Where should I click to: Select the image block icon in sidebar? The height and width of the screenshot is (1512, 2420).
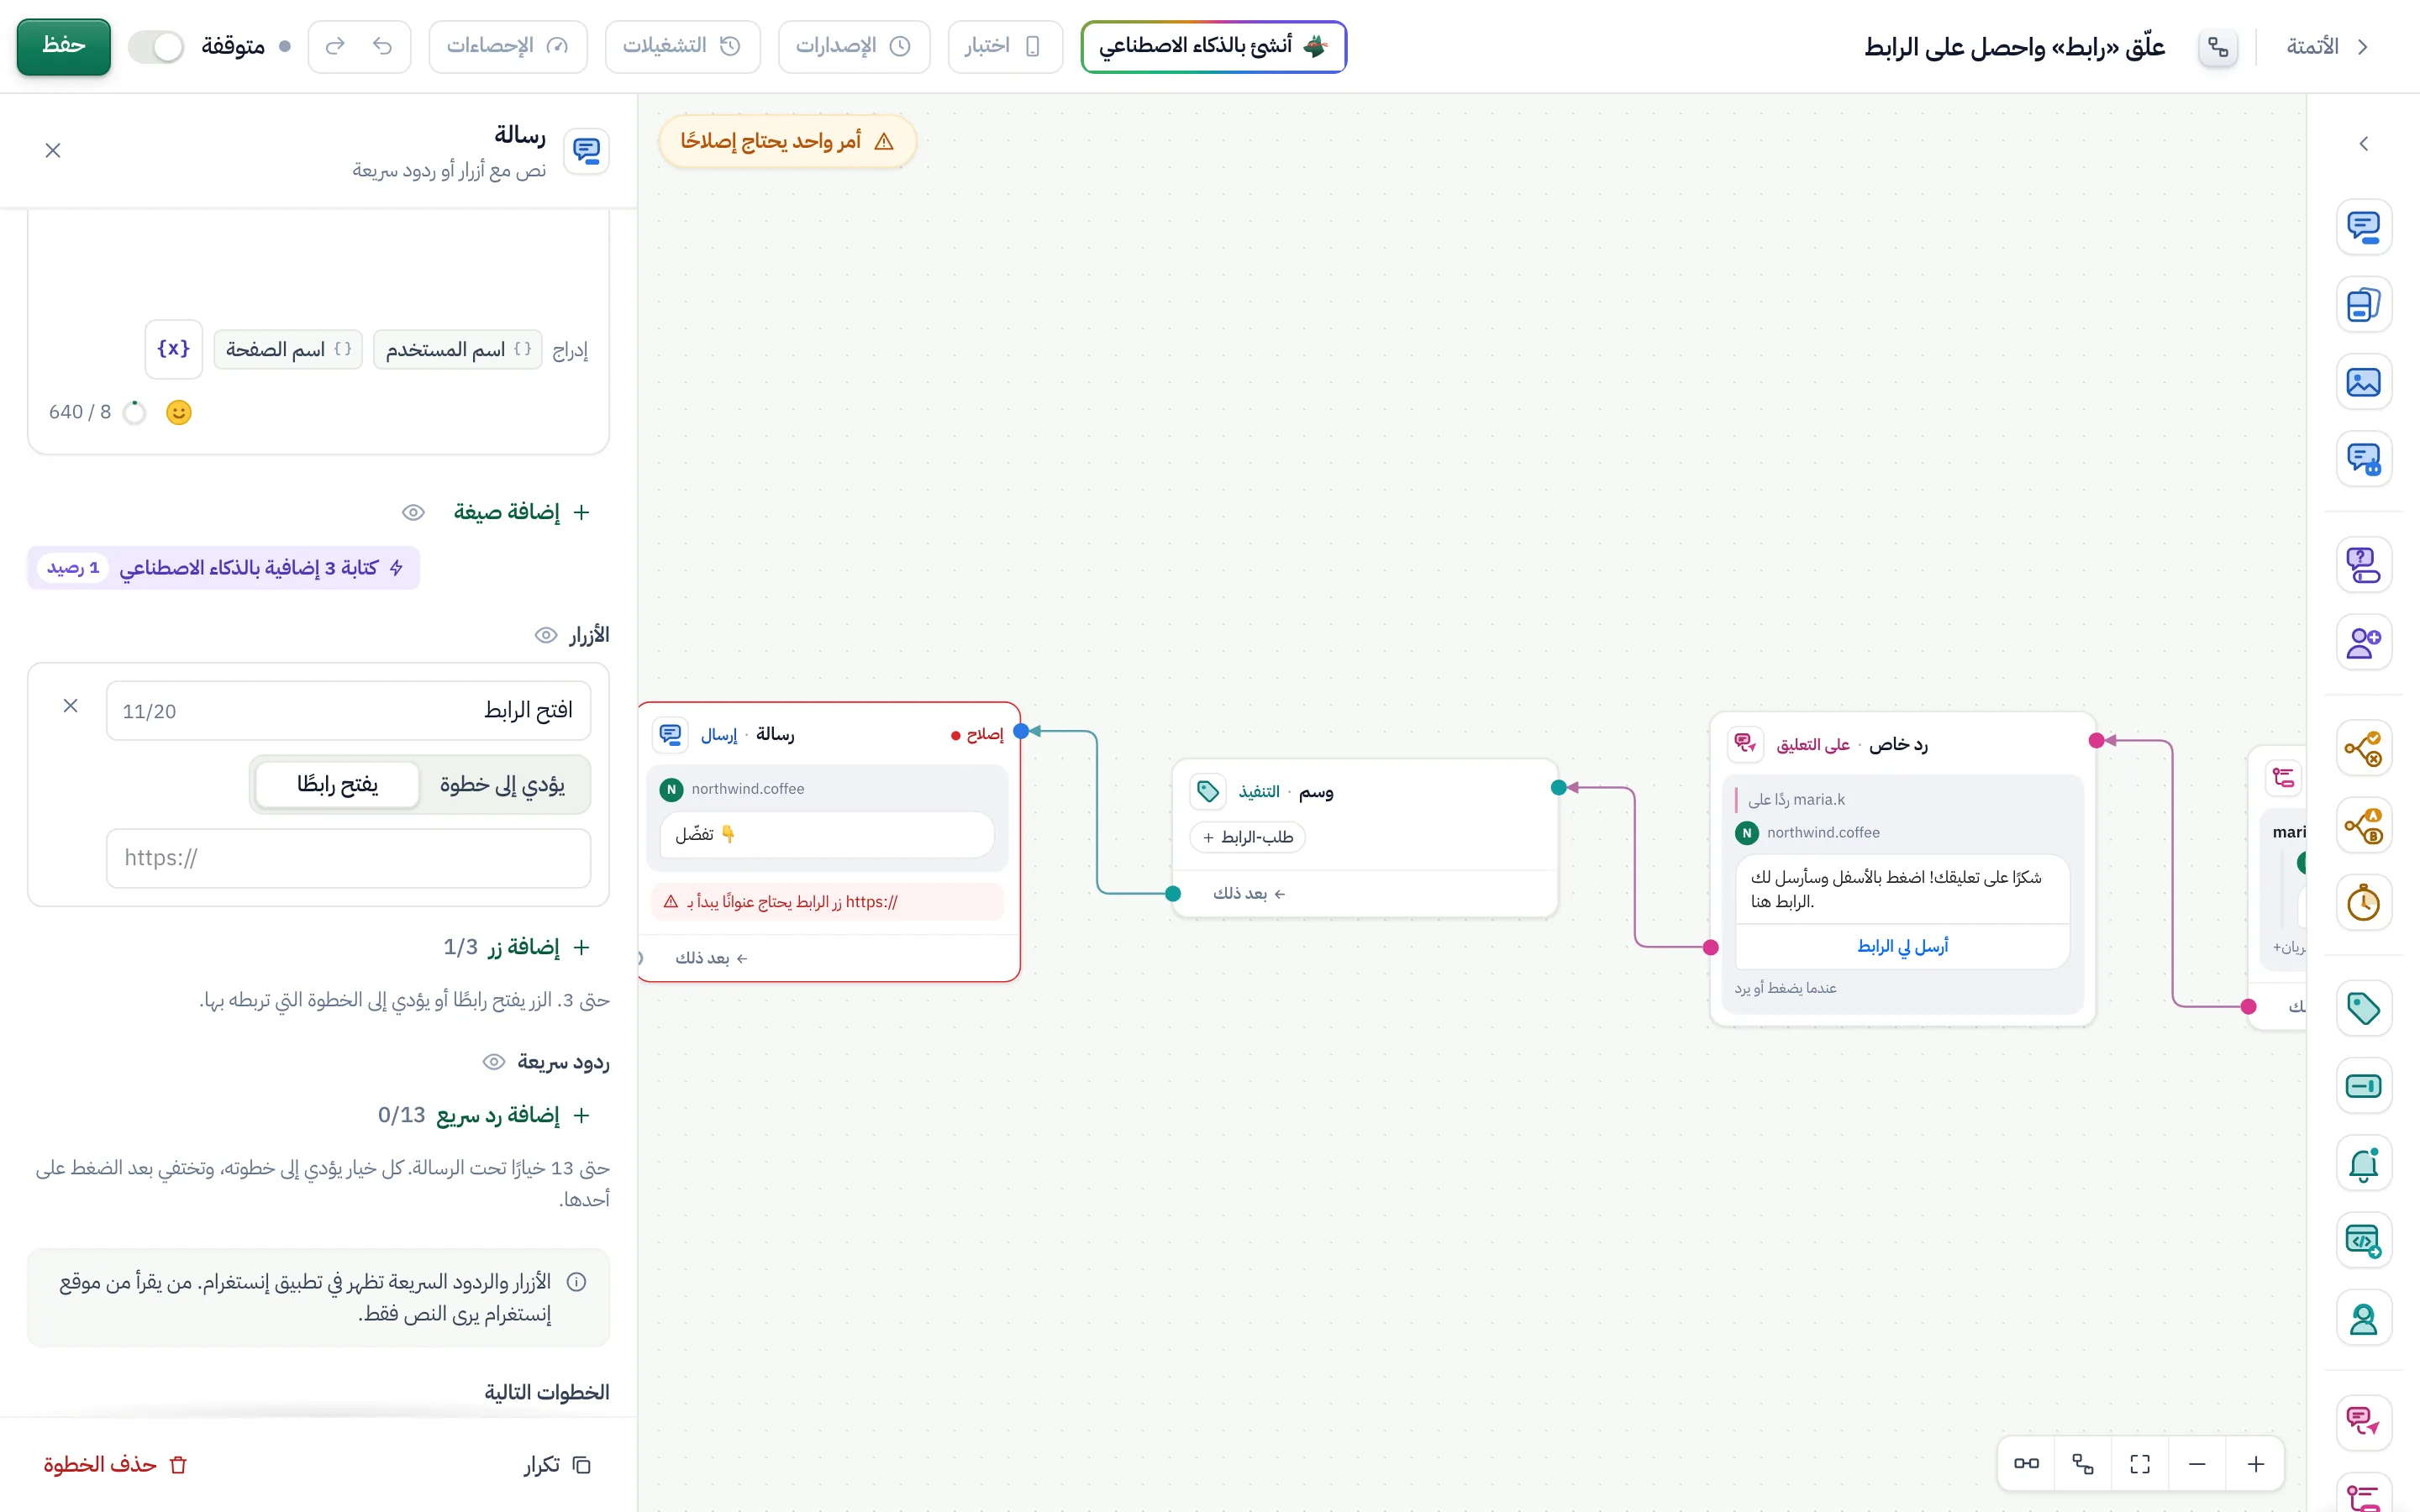pos(2363,382)
